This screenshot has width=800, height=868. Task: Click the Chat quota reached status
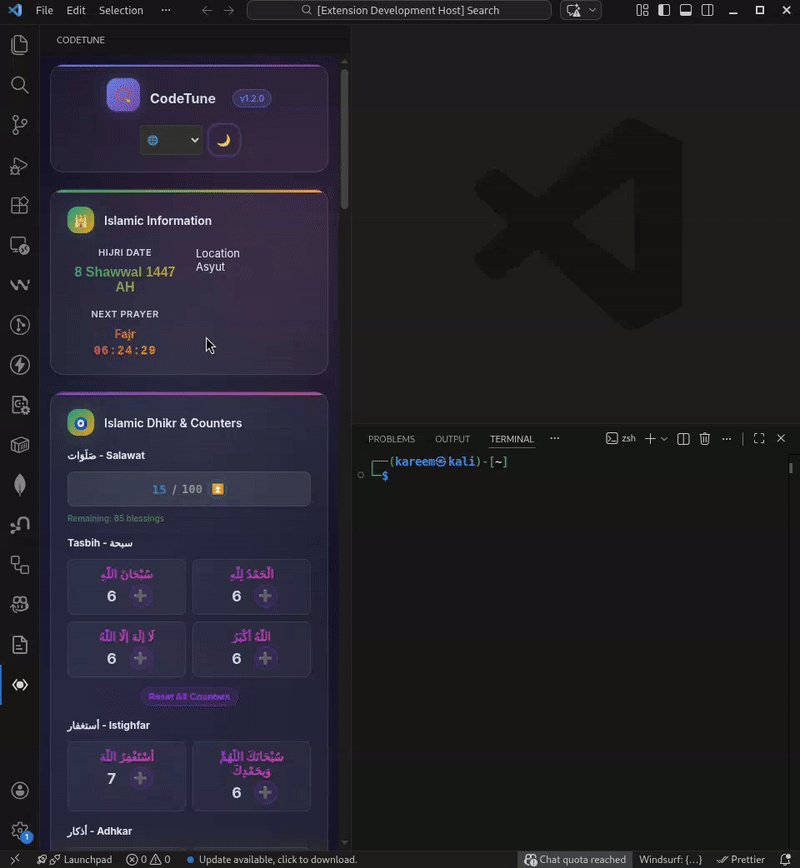click(575, 859)
